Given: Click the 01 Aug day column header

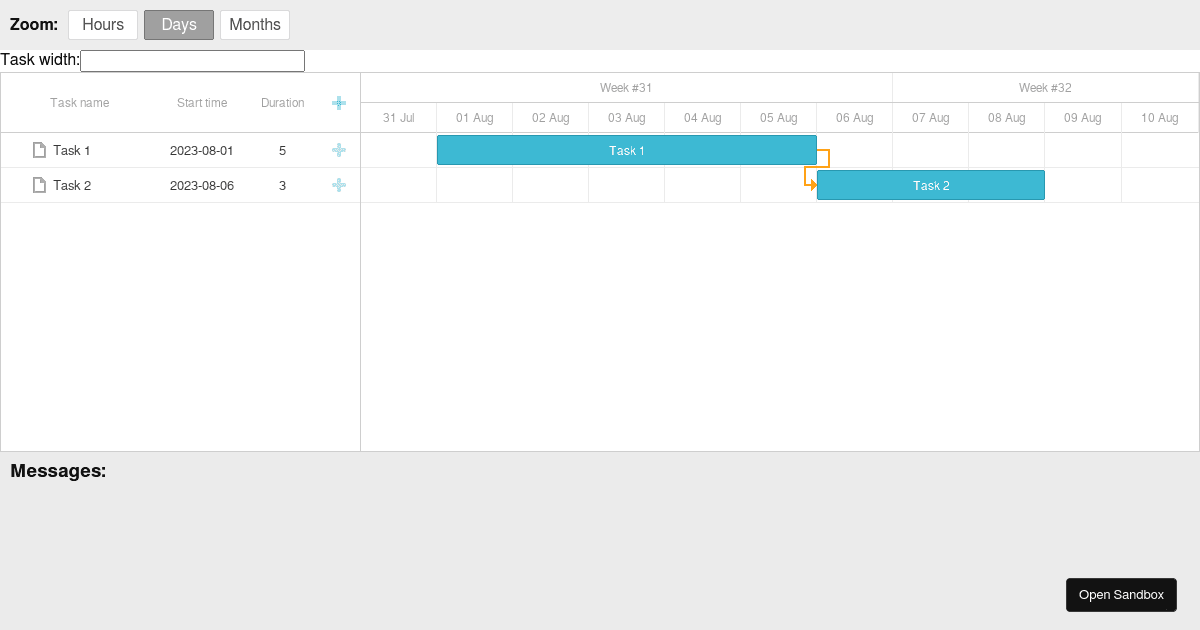Looking at the screenshot, I should tap(474, 117).
